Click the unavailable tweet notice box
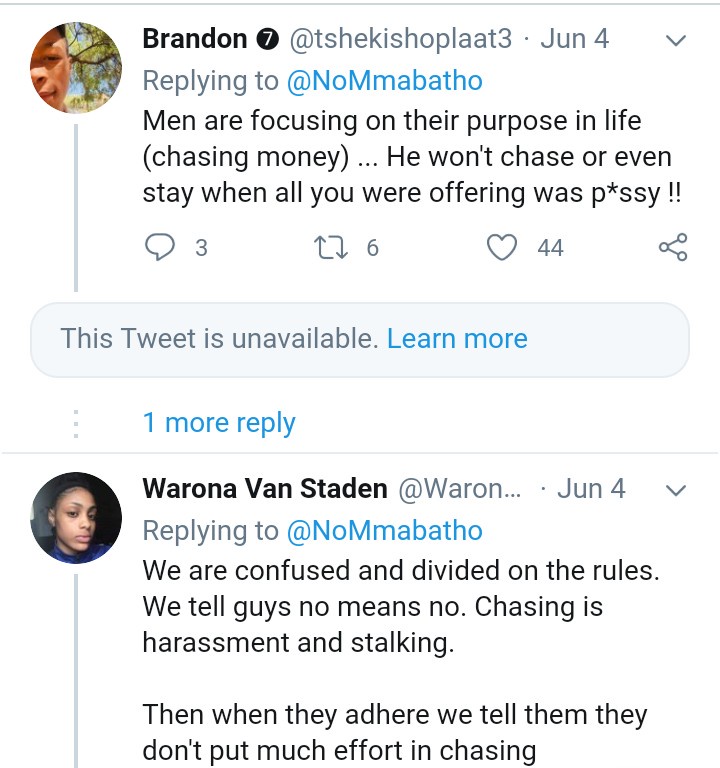This screenshot has width=720, height=768. tap(220, 340)
